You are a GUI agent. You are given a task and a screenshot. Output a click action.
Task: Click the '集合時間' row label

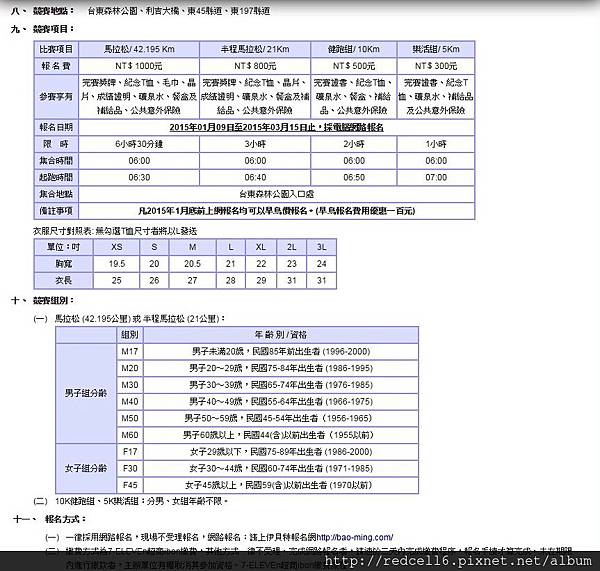(x=56, y=161)
